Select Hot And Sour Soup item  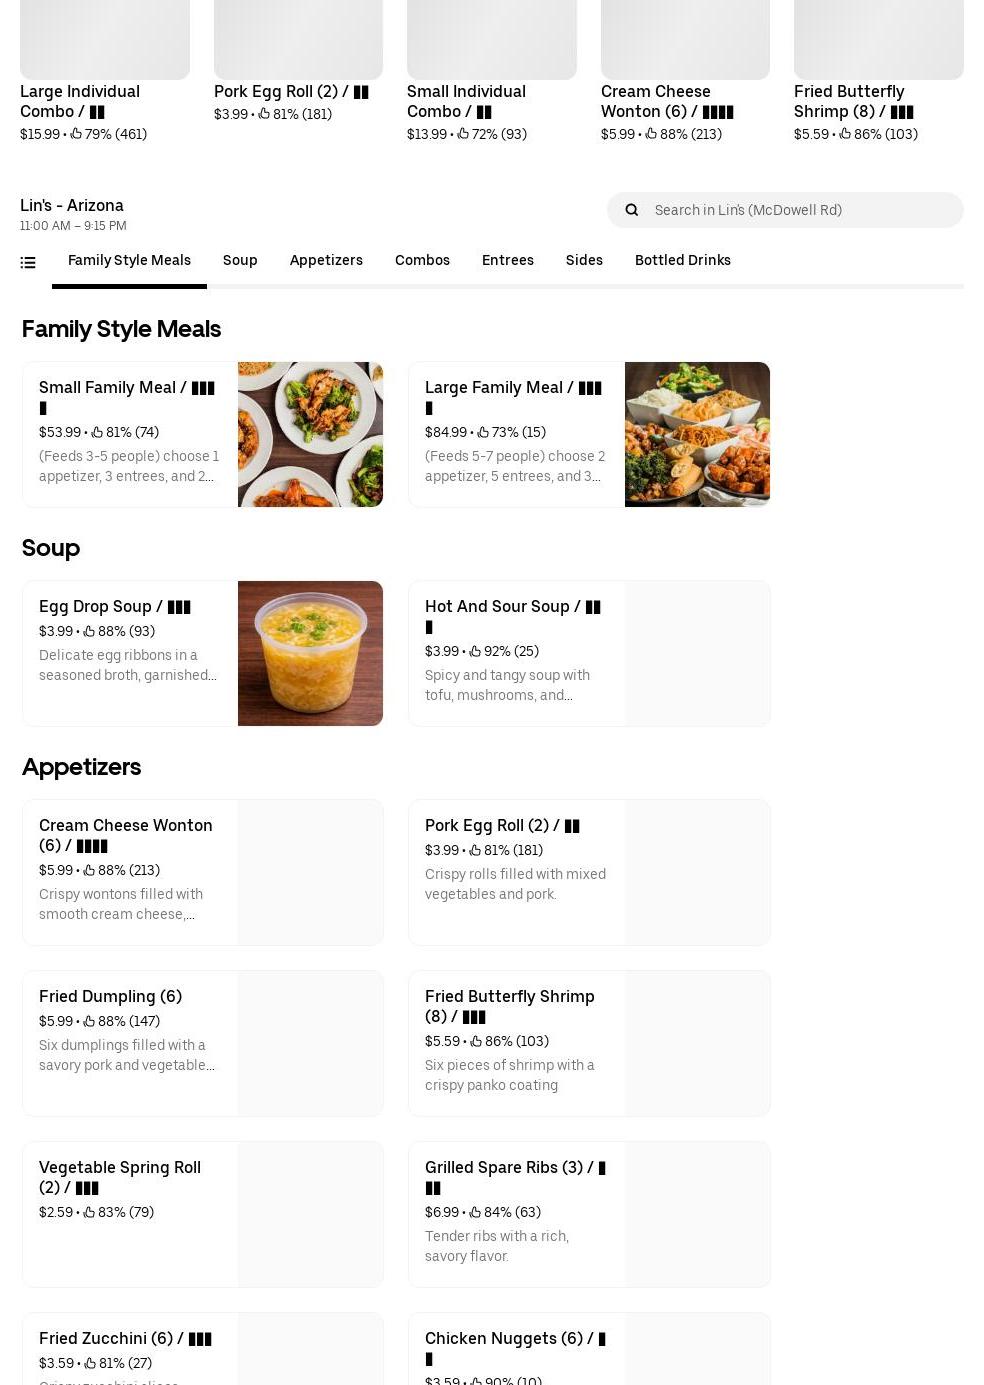point(589,653)
